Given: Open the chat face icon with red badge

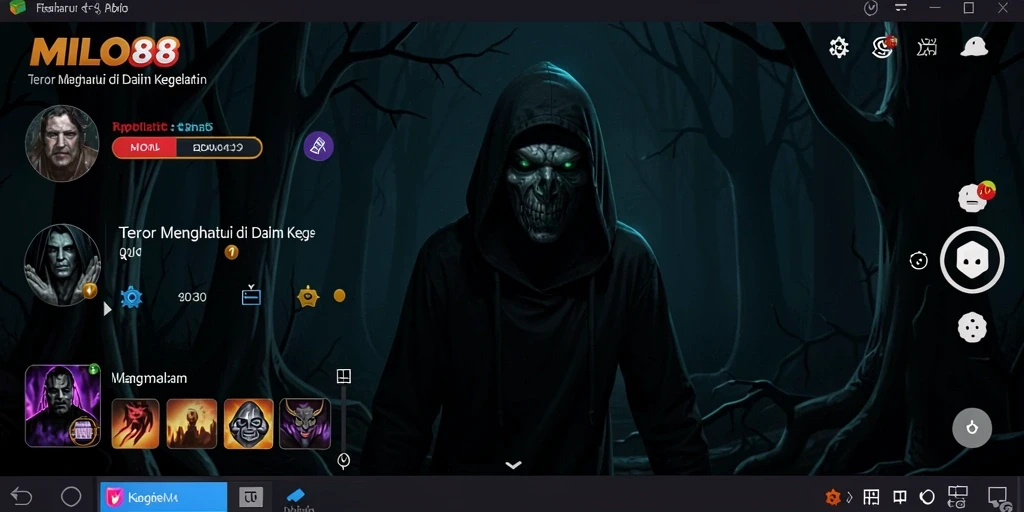Looking at the screenshot, I should click(x=973, y=197).
